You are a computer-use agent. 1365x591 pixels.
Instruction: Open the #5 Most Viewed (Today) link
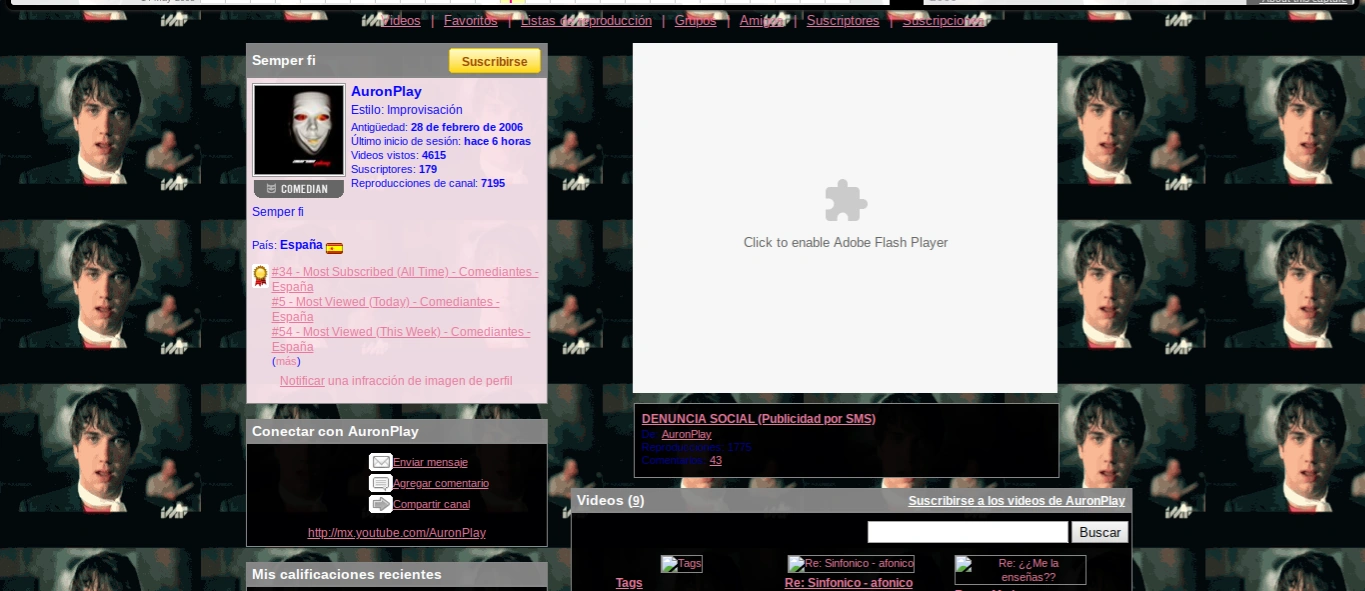(386, 309)
